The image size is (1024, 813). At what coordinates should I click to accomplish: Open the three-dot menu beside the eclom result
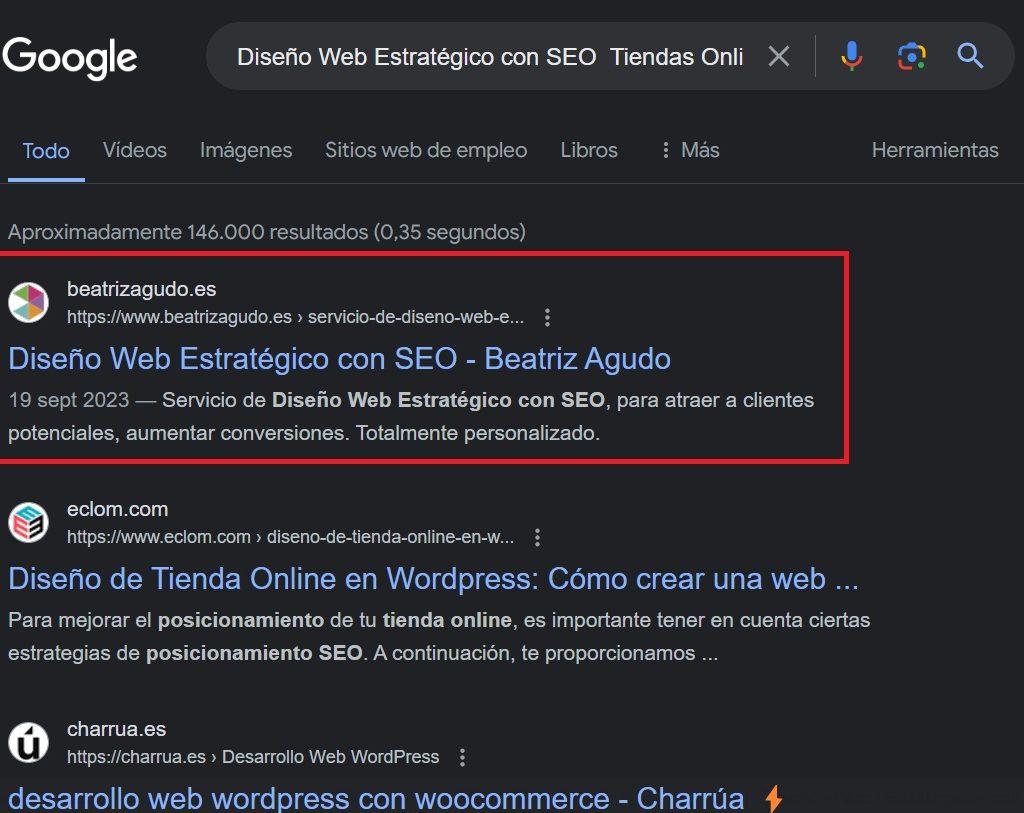(537, 537)
